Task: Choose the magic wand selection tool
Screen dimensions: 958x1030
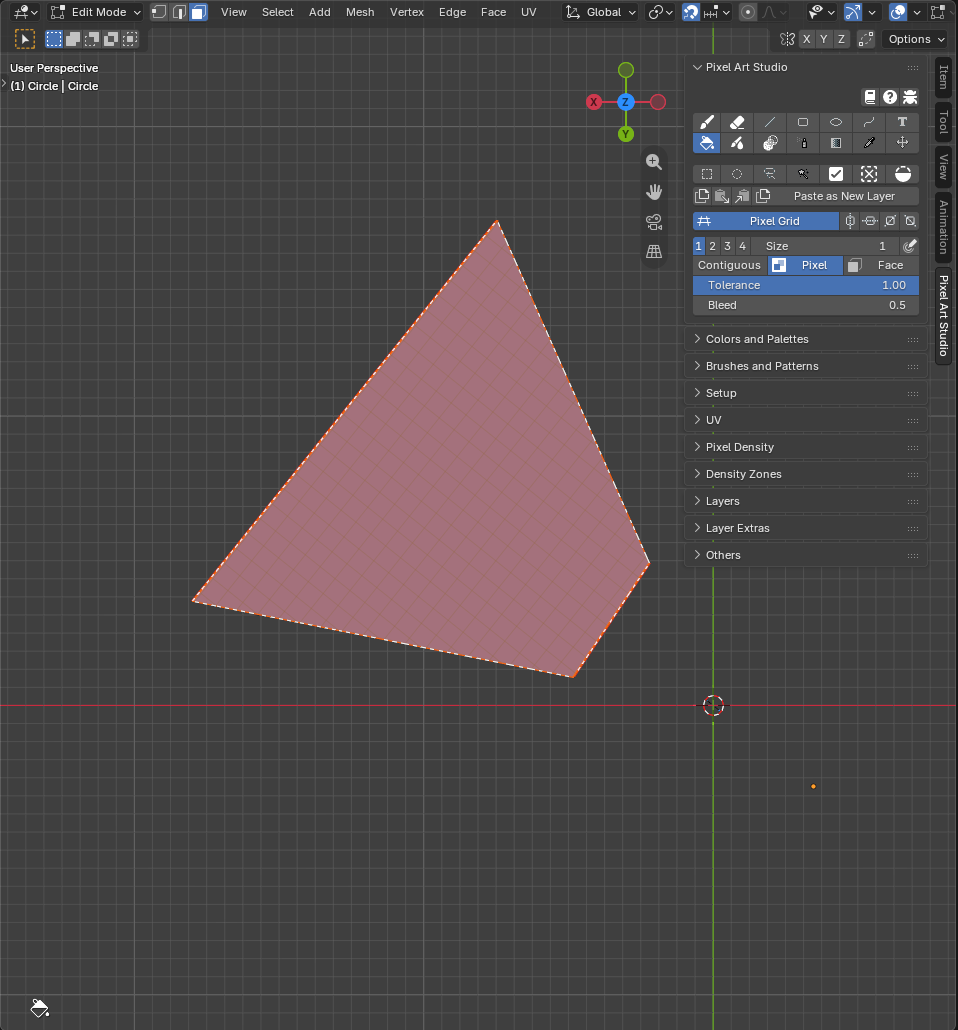Action: coord(803,174)
